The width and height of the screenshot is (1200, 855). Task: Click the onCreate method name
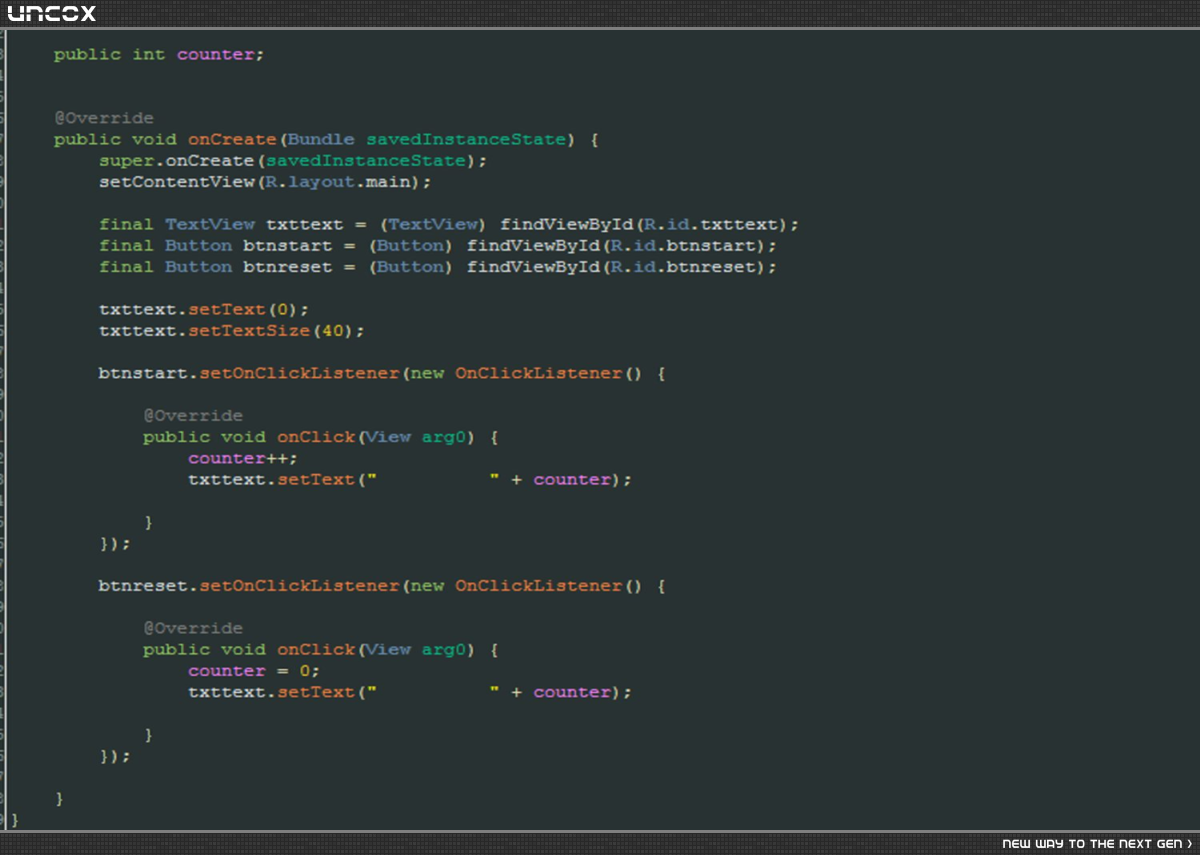pos(232,140)
